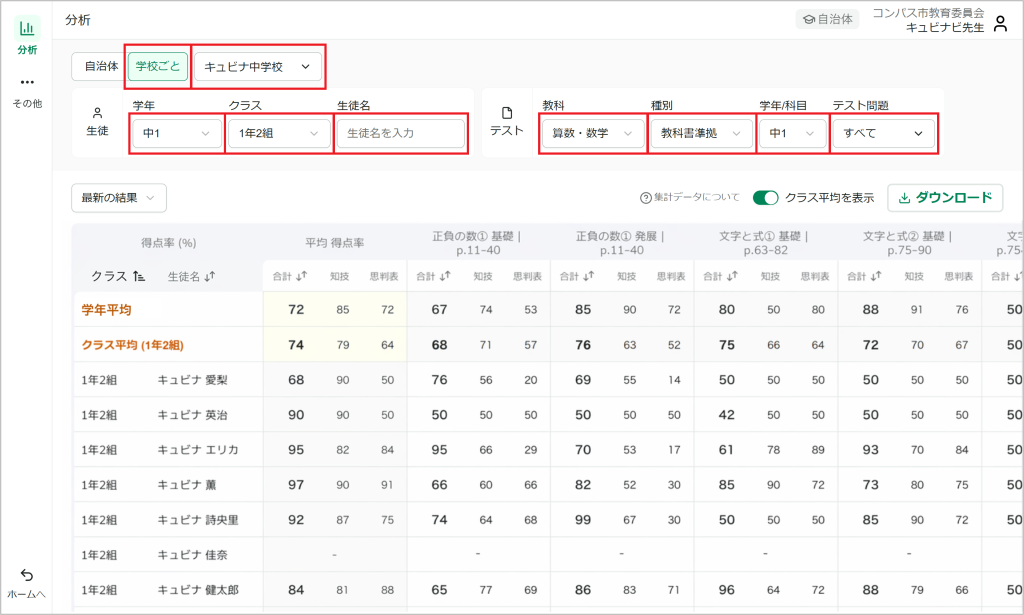Click the クラス平均 (1年2組) row label
The image size is (1024, 615).
click(133, 345)
